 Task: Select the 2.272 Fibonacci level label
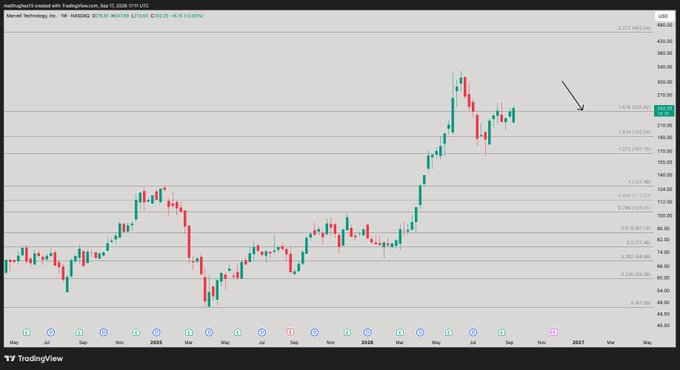(x=634, y=28)
